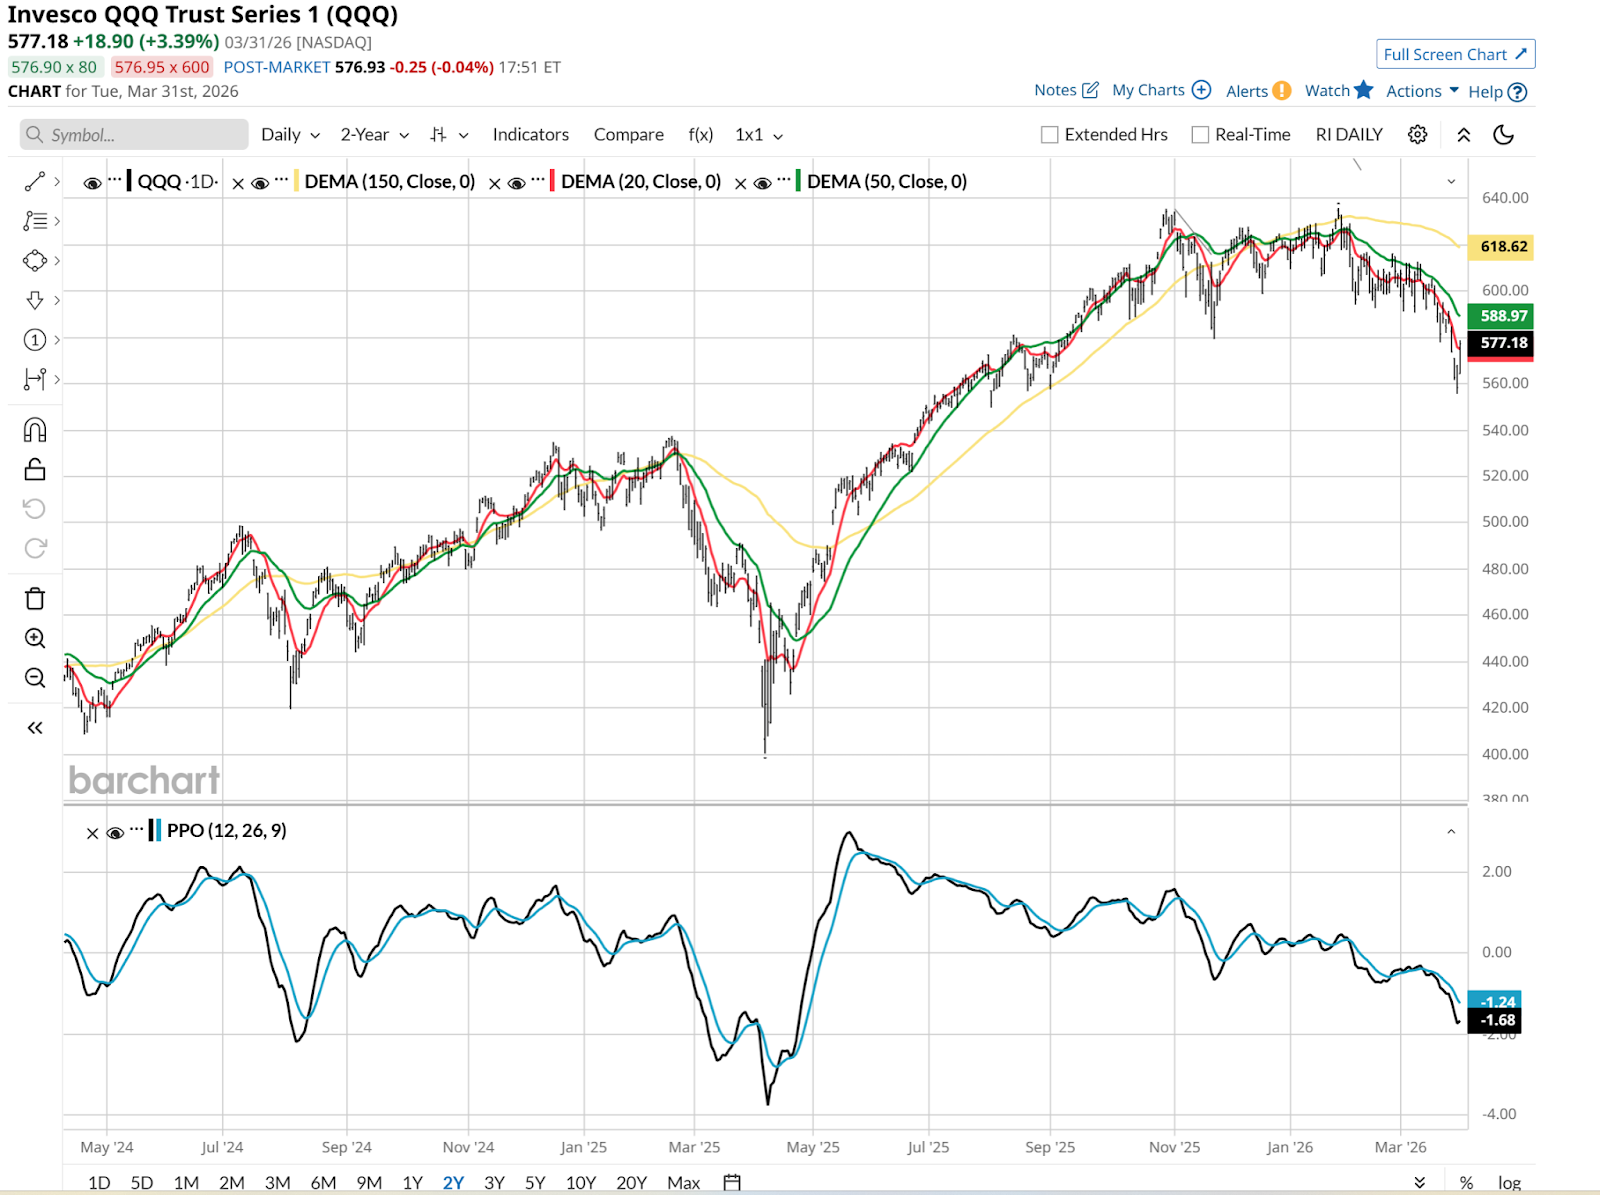
Task: Select the 5Y time range tab
Action: click(x=535, y=1182)
